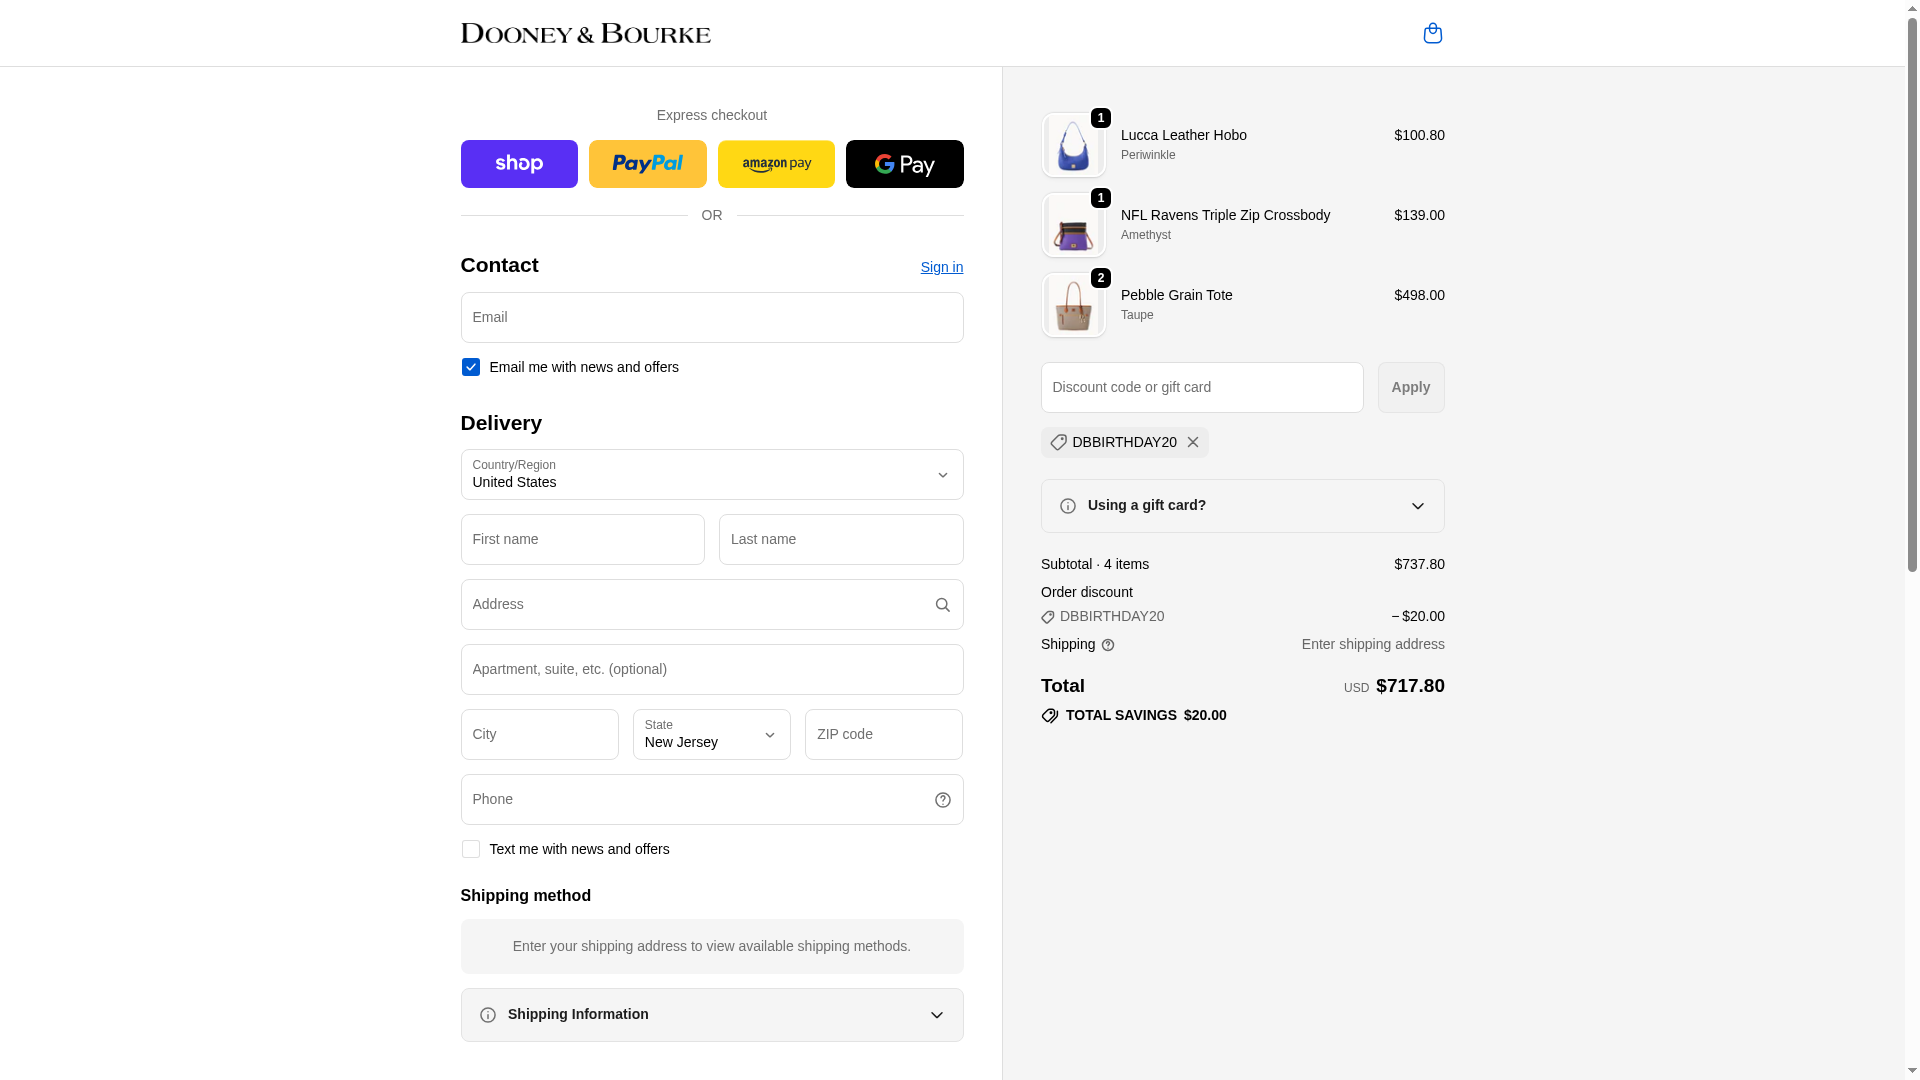The width and height of the screenshot is (1920, 1080).
Task: Uncheck Email me with news and offers
Action: pos(470,367)
